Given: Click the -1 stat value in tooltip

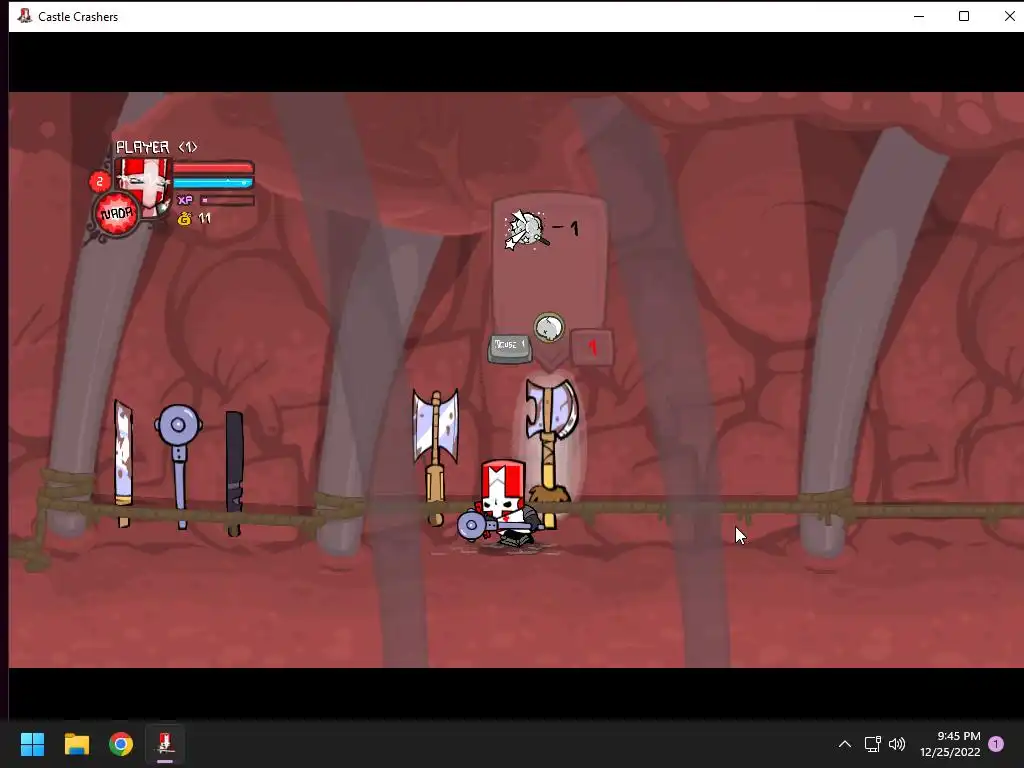Looking at the screenshot, I should (x=566, y=229).
